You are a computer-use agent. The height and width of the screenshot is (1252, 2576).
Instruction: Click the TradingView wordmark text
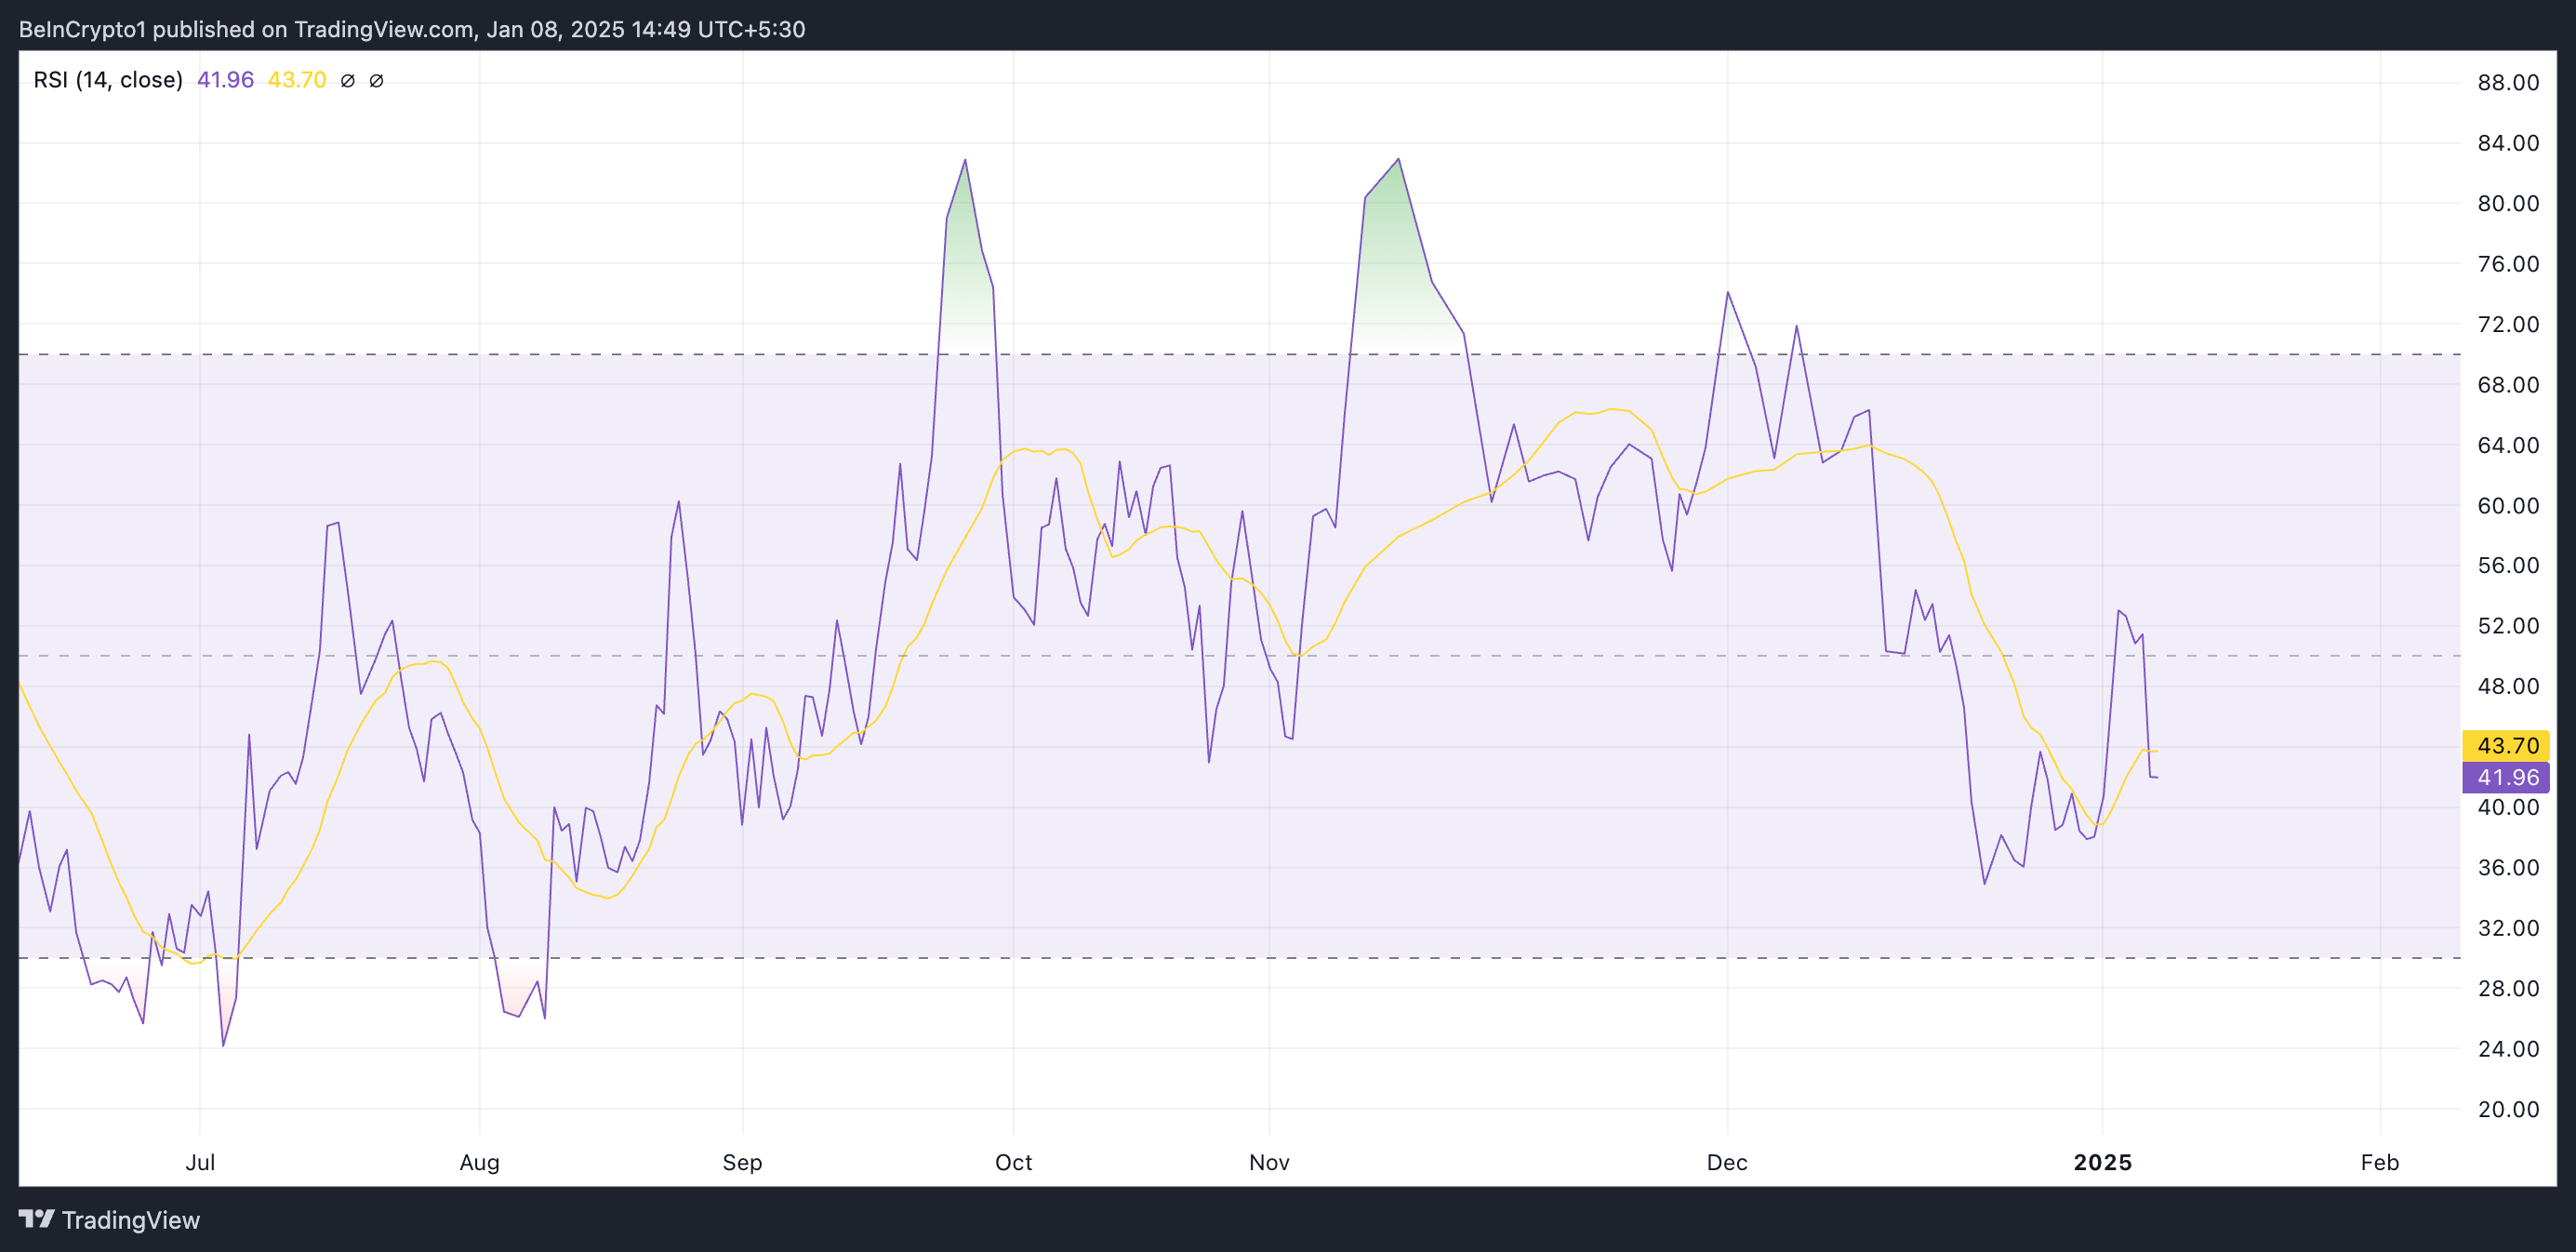pos(131,1220)
